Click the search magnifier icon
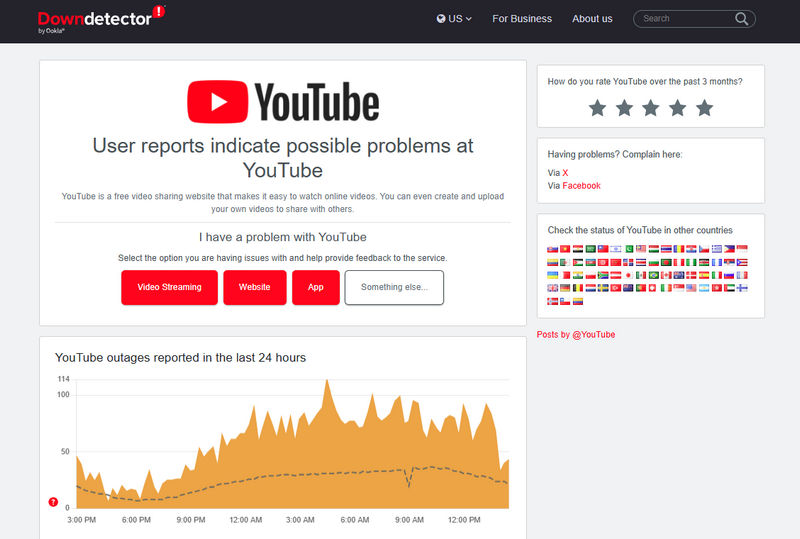The height and width of the screenshot is (539, 800). [x=742, y=19]
